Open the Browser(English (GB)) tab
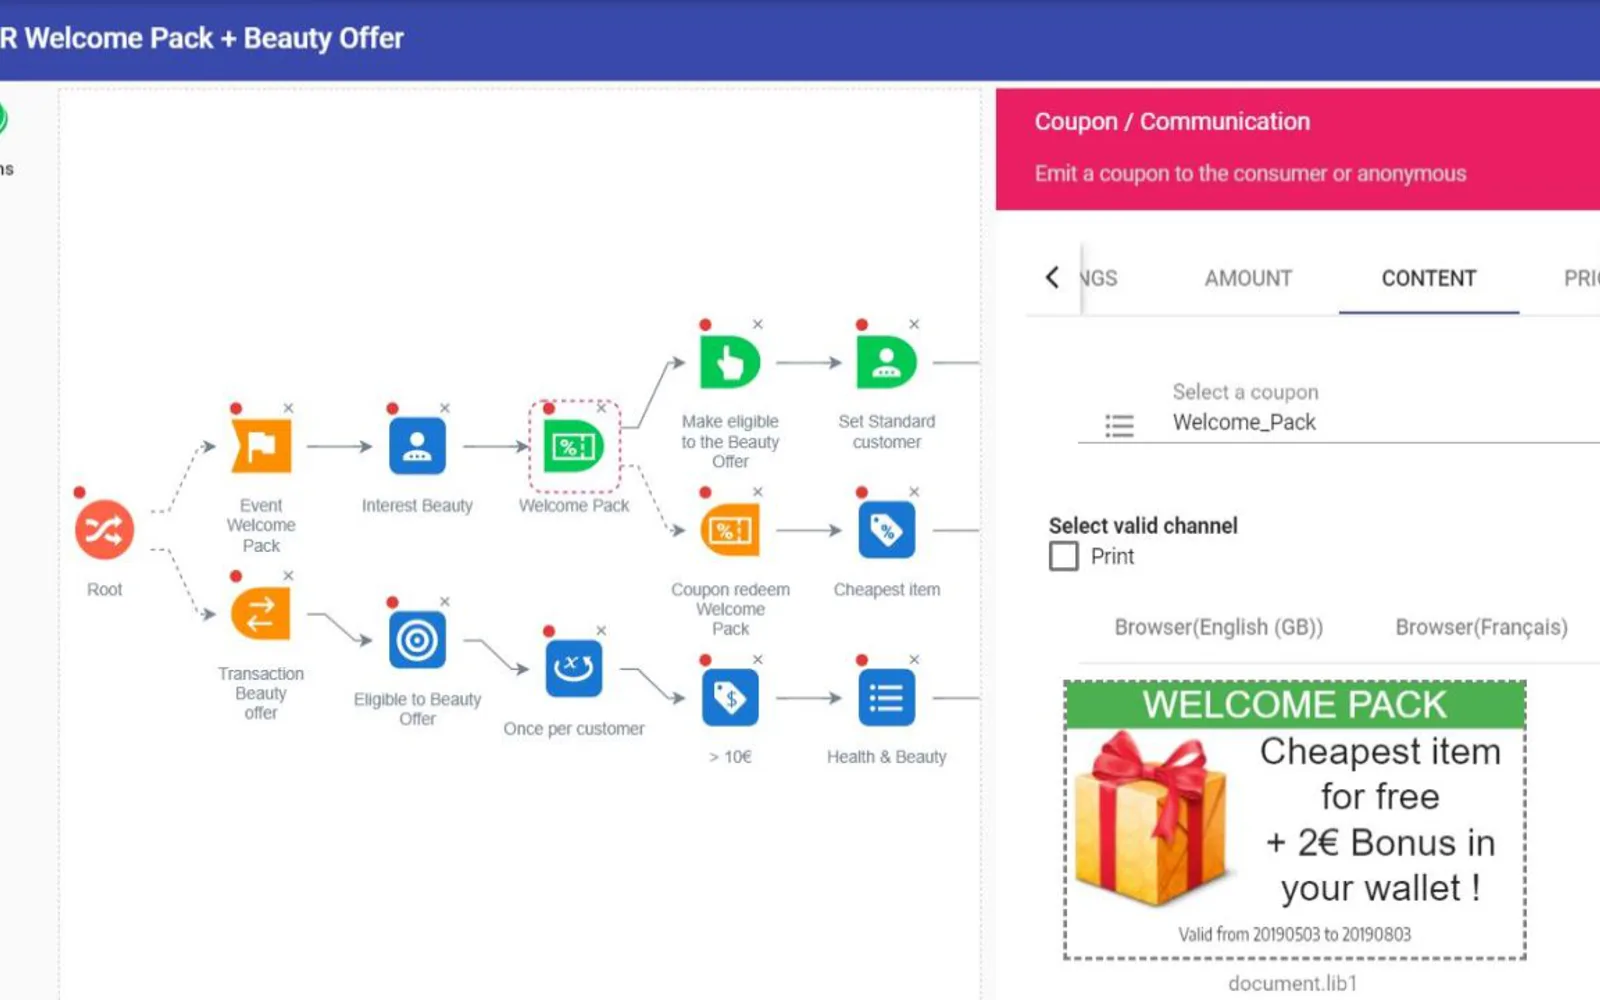 1219,627
